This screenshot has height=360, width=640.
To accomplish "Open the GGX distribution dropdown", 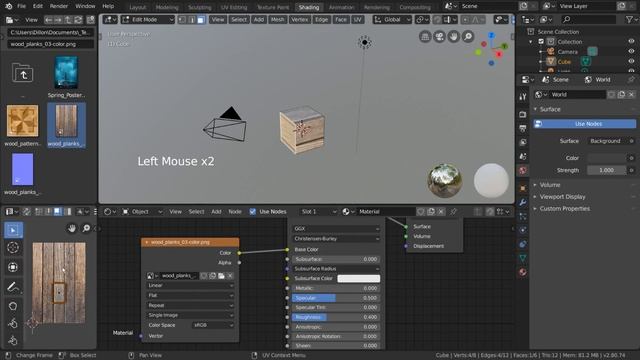I will [x=336, y=229].
